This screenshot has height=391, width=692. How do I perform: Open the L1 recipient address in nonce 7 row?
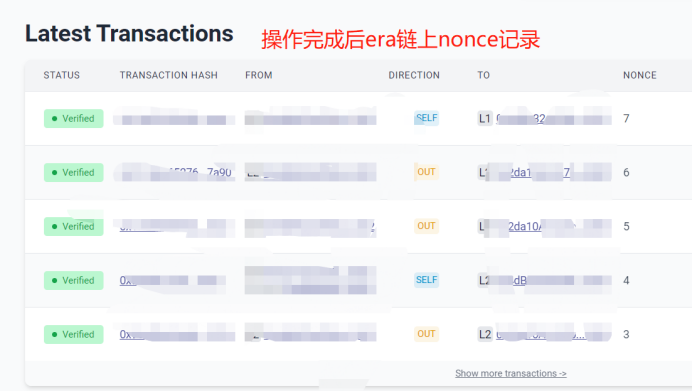(553, 119)
